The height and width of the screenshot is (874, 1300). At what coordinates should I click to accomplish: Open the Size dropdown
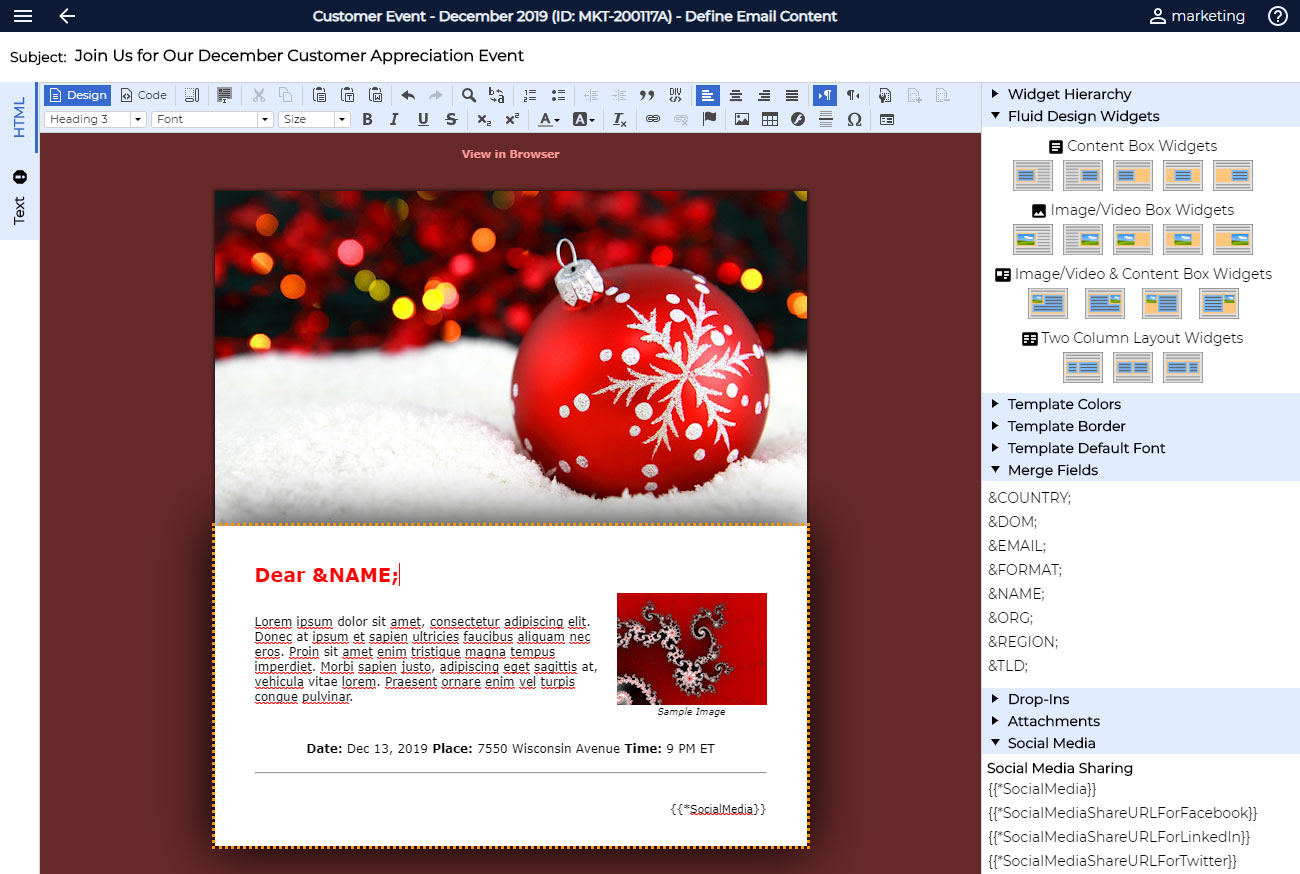point(314,119)
